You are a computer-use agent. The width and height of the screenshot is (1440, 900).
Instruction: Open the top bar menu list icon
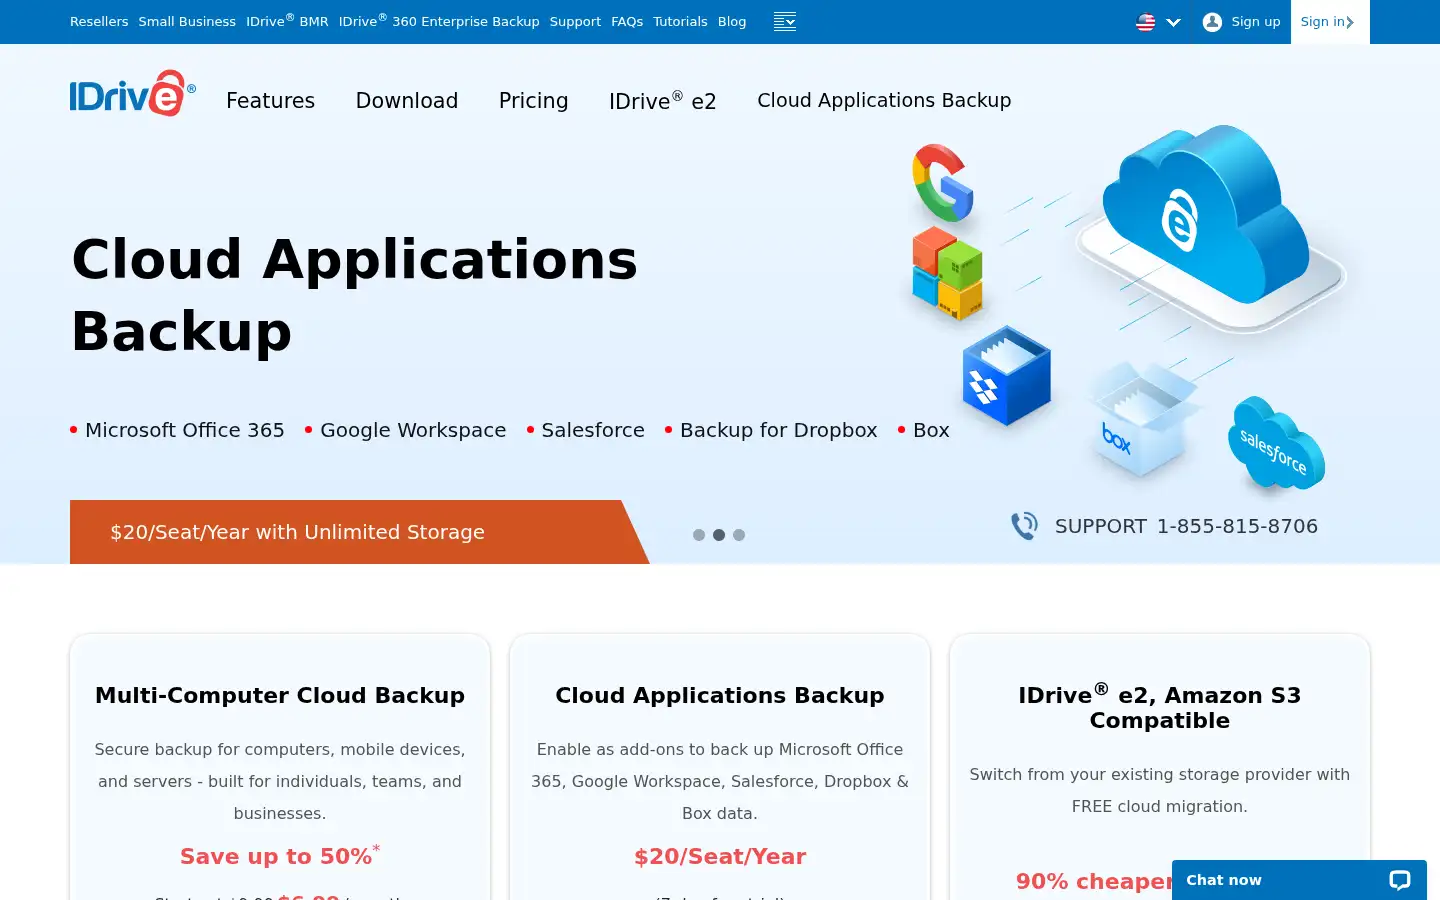[x=785, y=22]
